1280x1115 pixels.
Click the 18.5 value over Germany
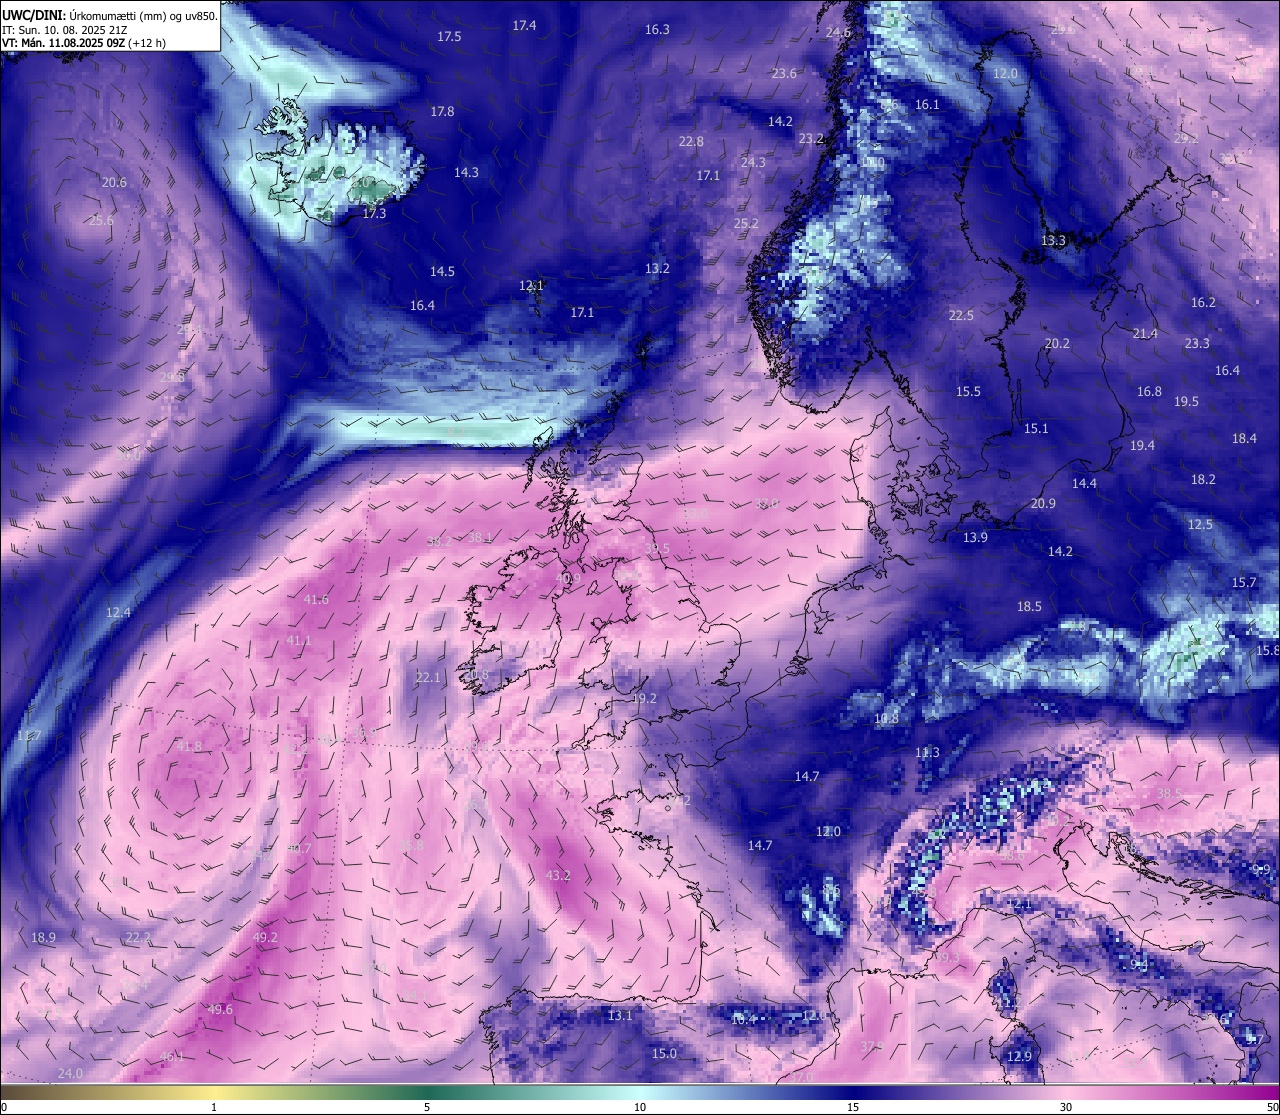[x=1029, y=607]
